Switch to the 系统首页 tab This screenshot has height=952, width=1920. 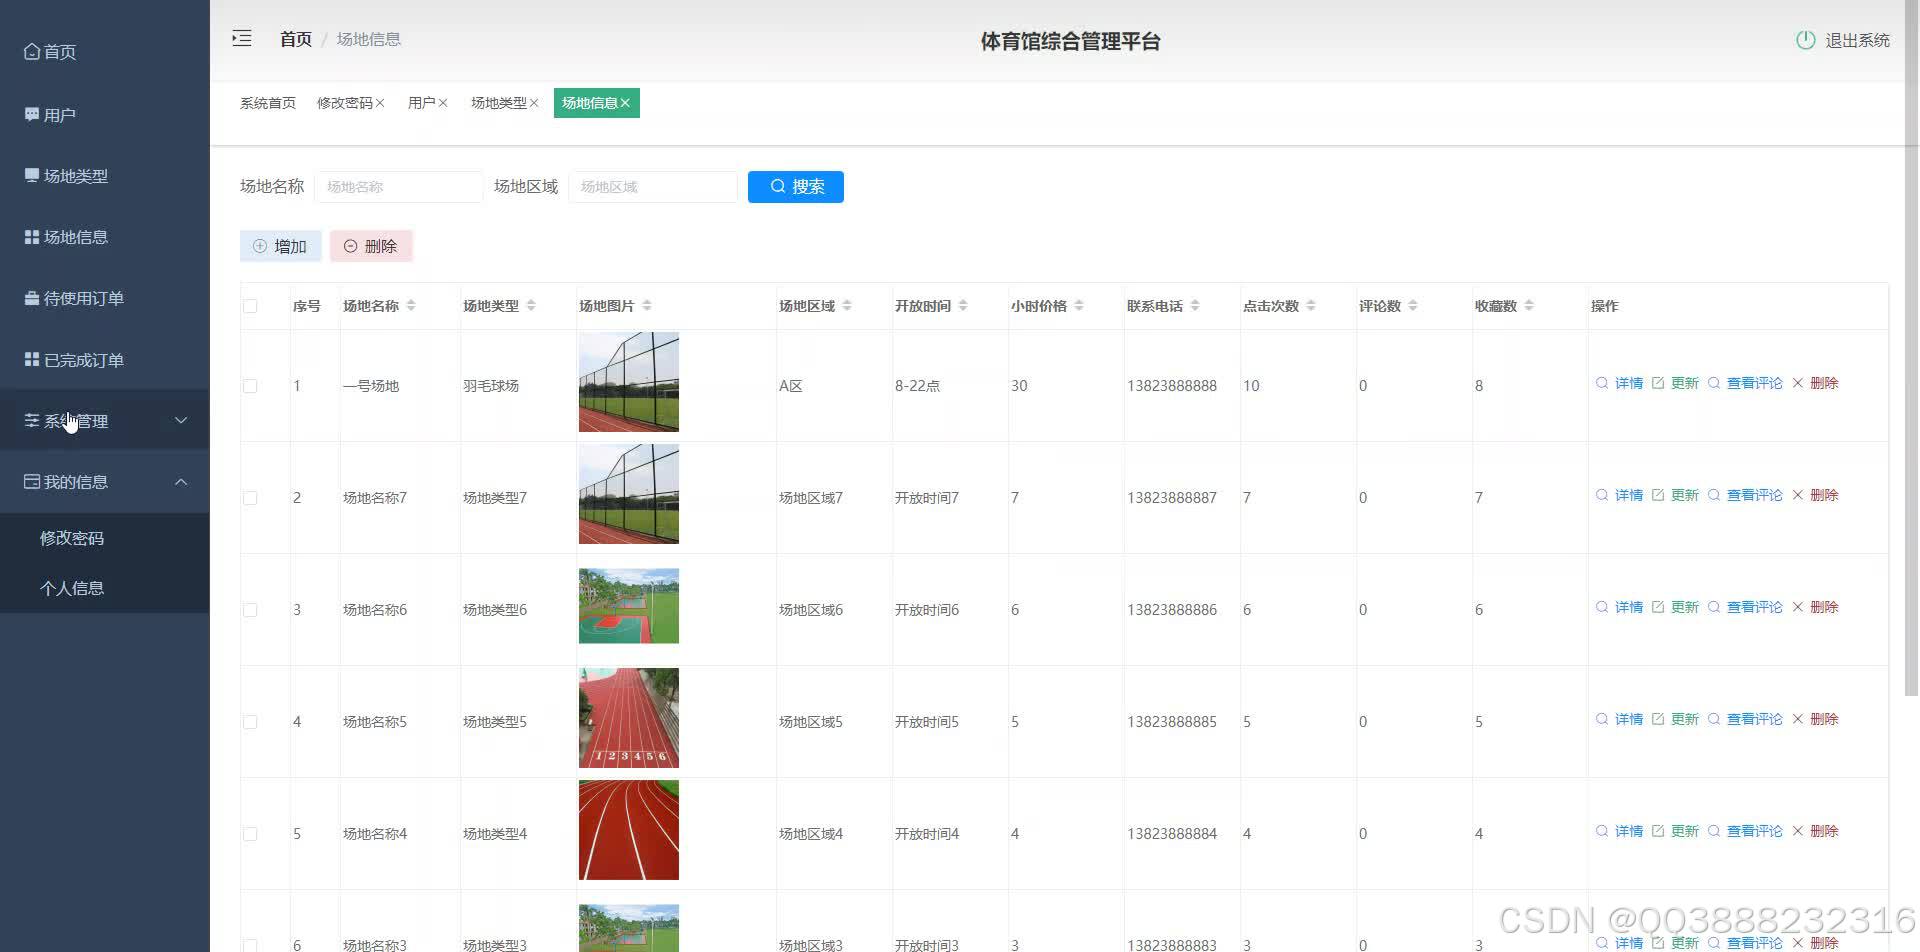point(268,103)
